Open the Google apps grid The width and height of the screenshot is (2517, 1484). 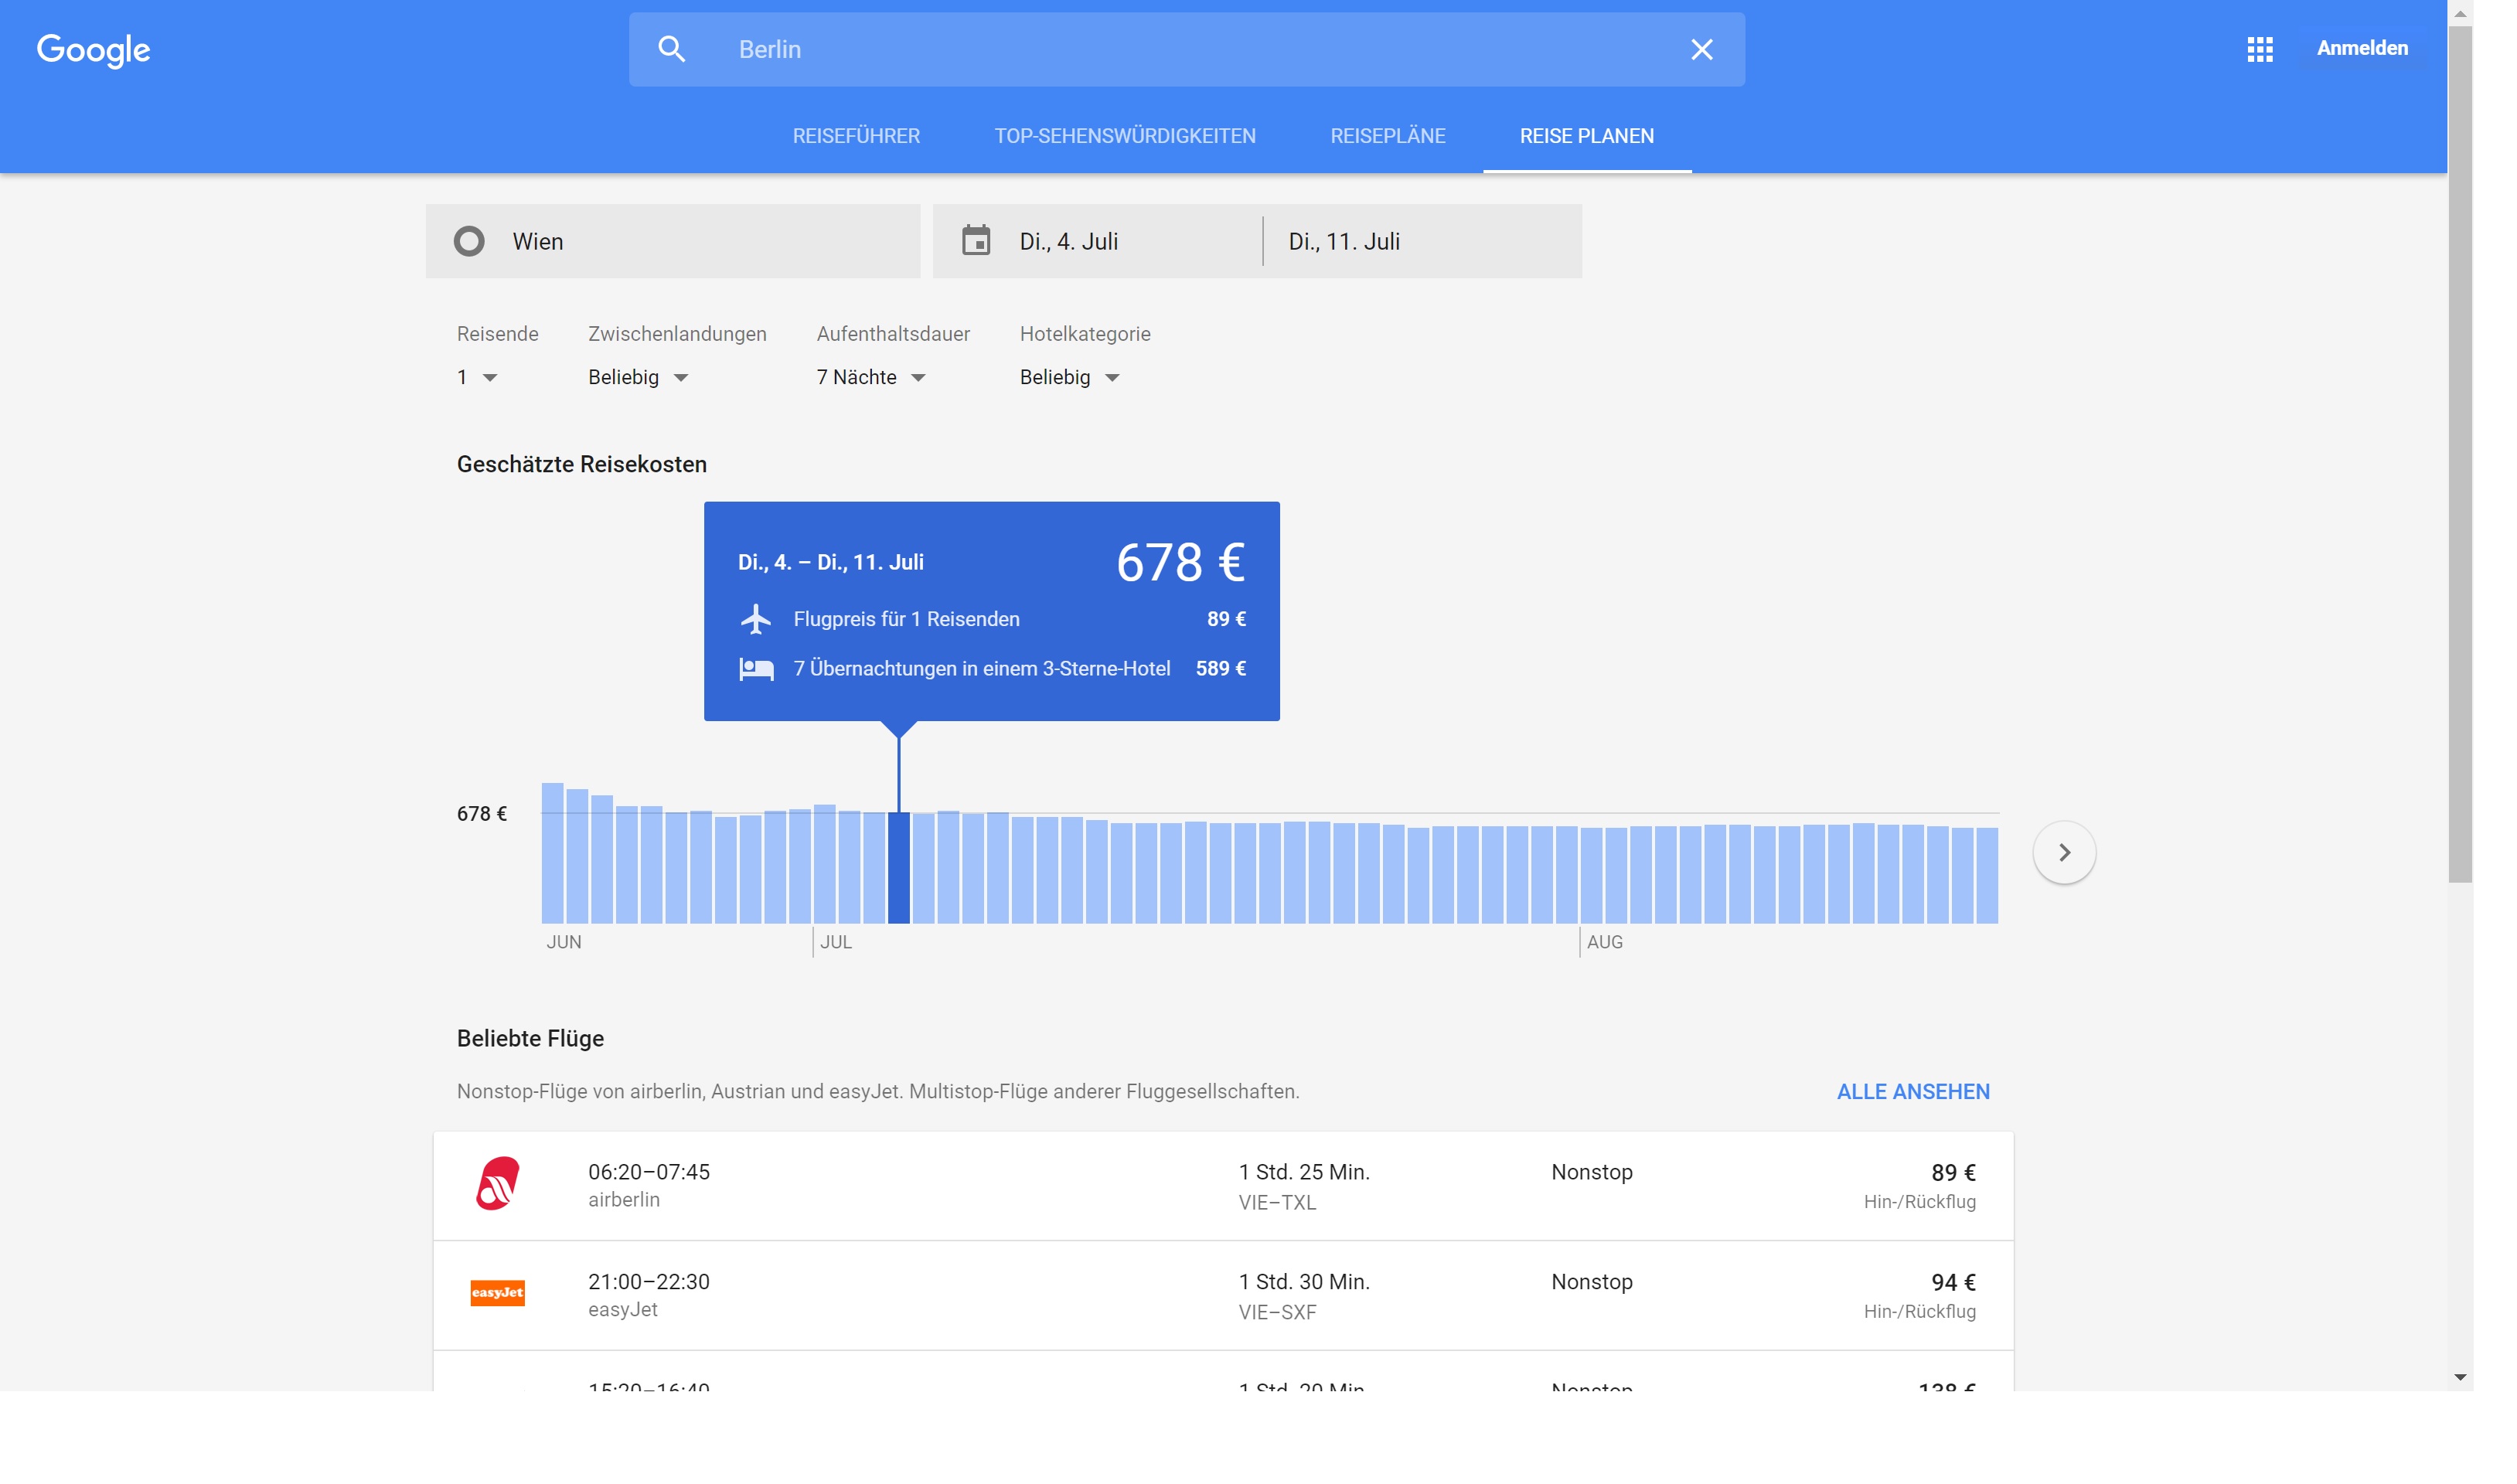click(x=2259, y=49)
